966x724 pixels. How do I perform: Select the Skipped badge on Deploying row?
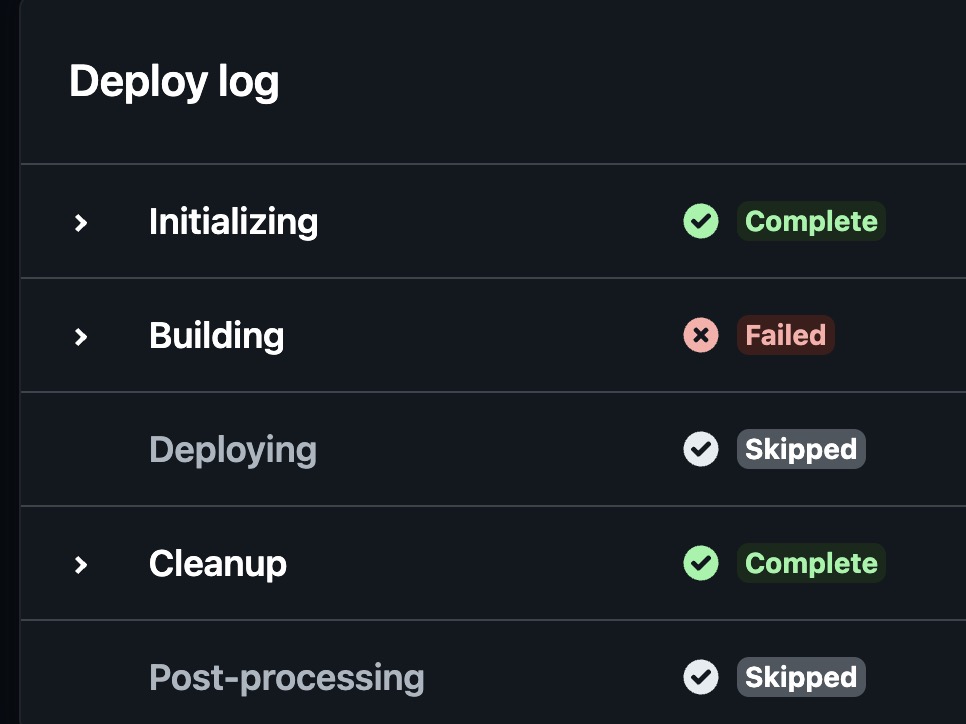[x=801, y=449]
